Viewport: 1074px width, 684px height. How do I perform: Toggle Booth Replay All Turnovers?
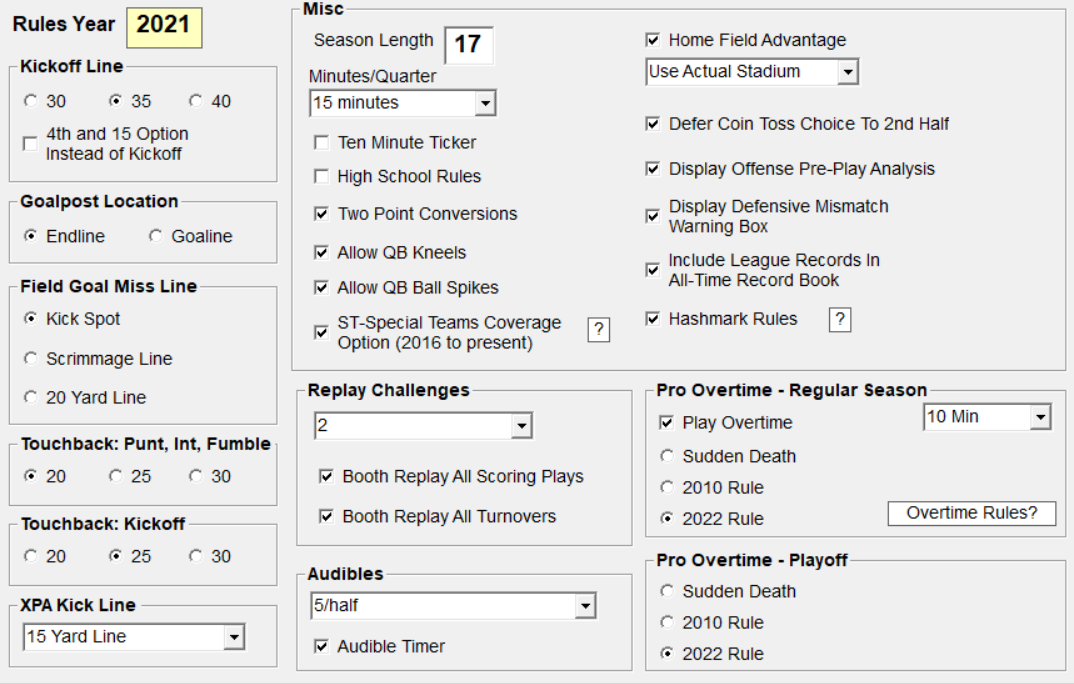pos(326,517)
